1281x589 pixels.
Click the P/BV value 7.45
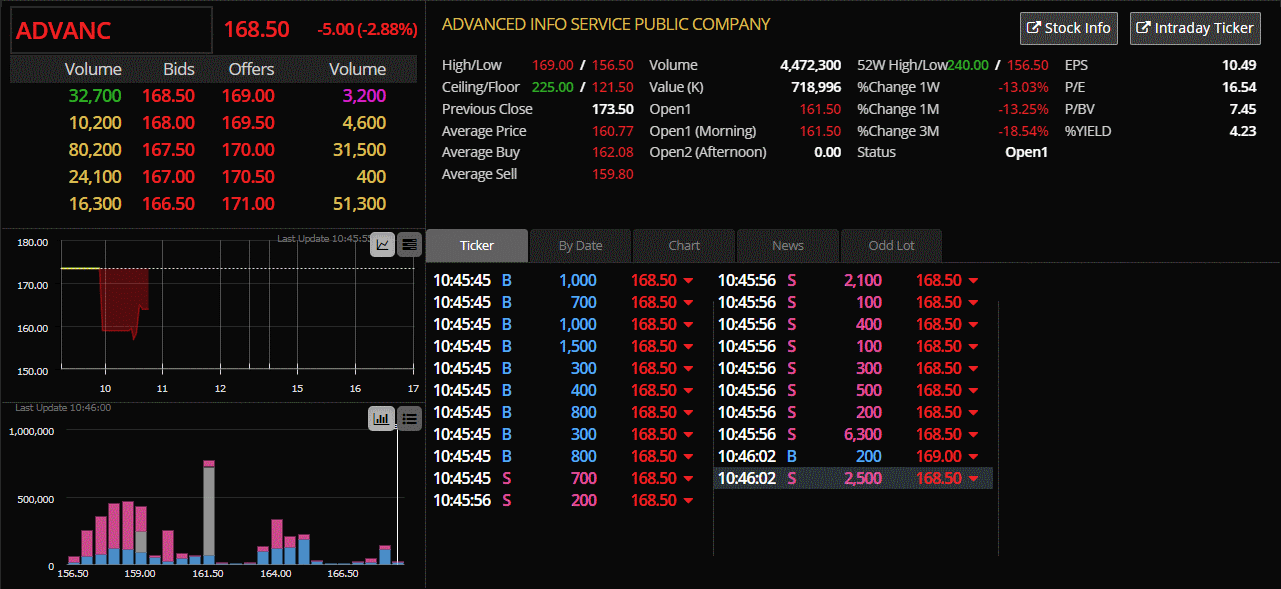click(1243, 109)
